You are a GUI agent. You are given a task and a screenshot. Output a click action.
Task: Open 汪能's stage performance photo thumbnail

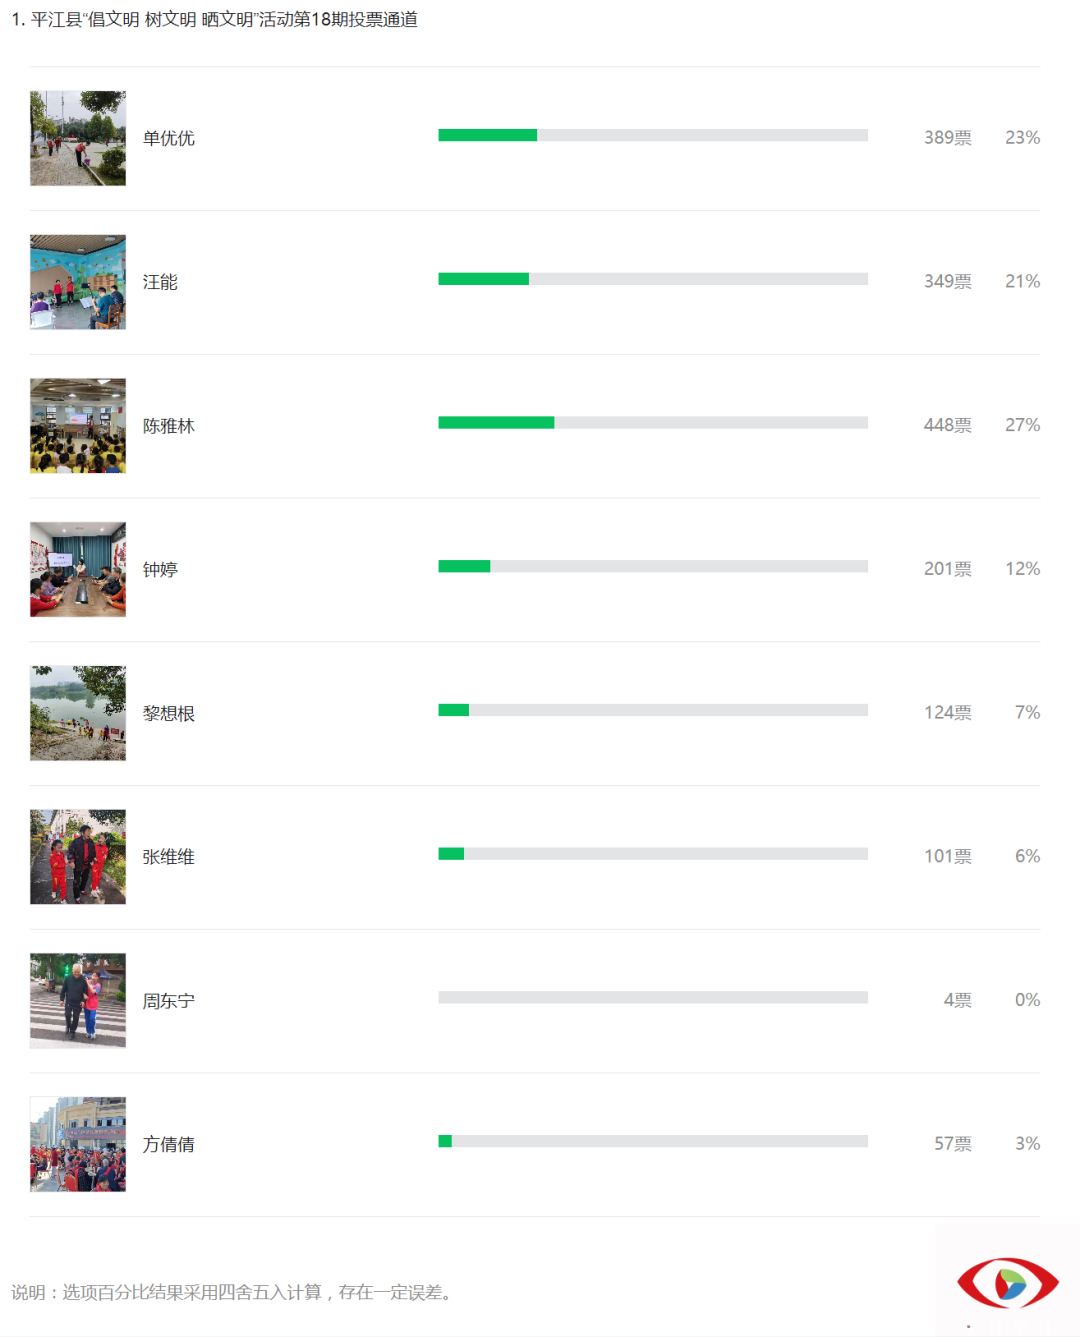(78, 282)
